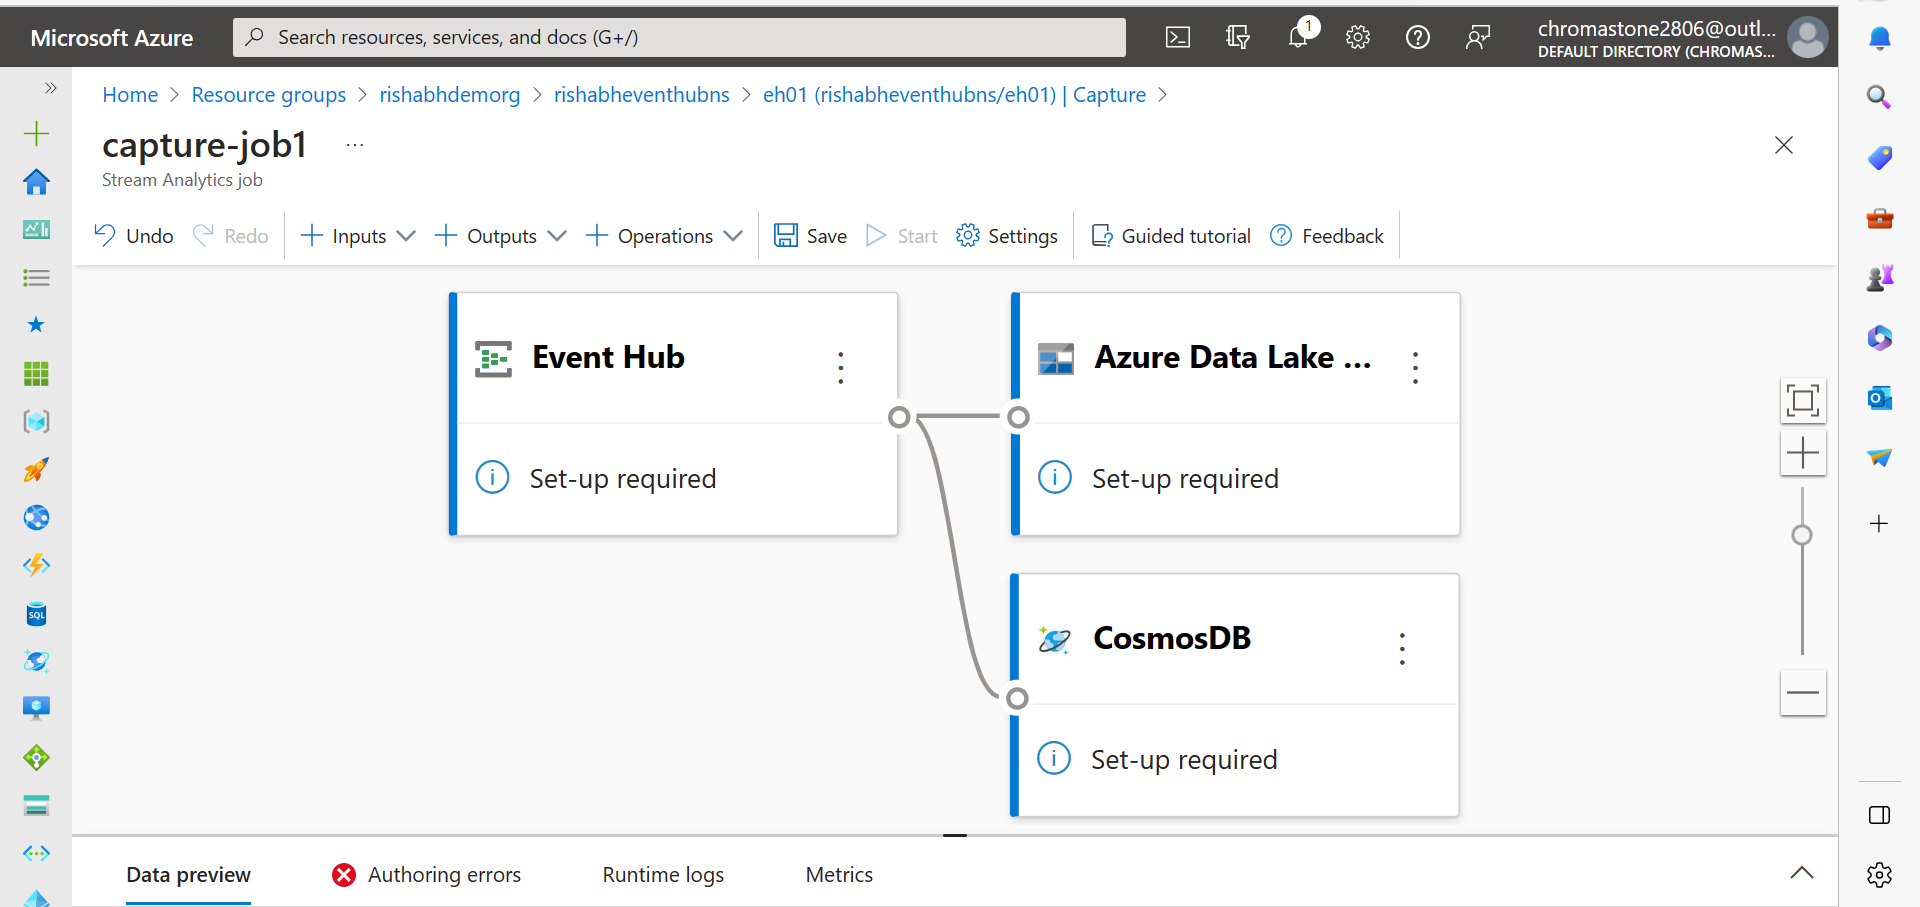Click Feedback in job toolbar
Viewport: 1920px width, 907px height.
coord(1327,236)
